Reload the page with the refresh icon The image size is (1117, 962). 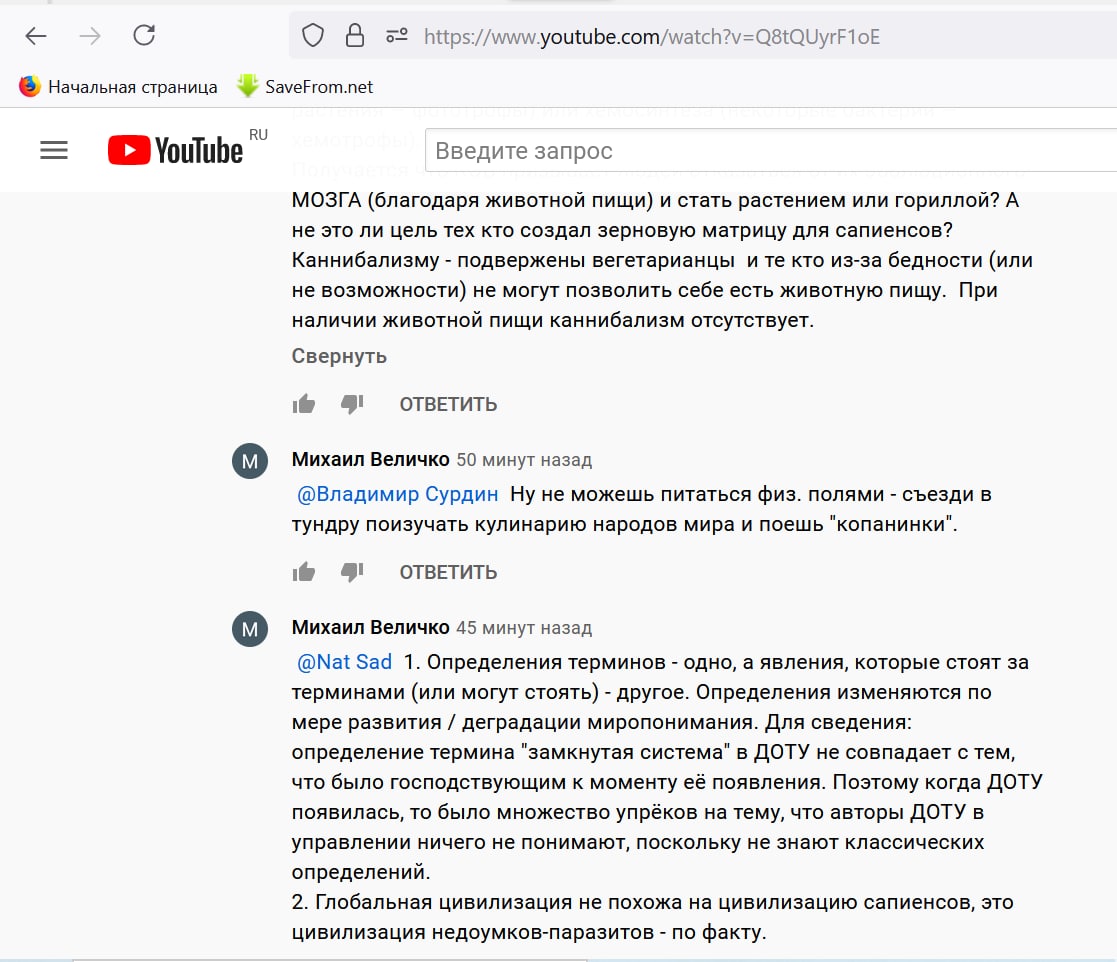point(144,37)
